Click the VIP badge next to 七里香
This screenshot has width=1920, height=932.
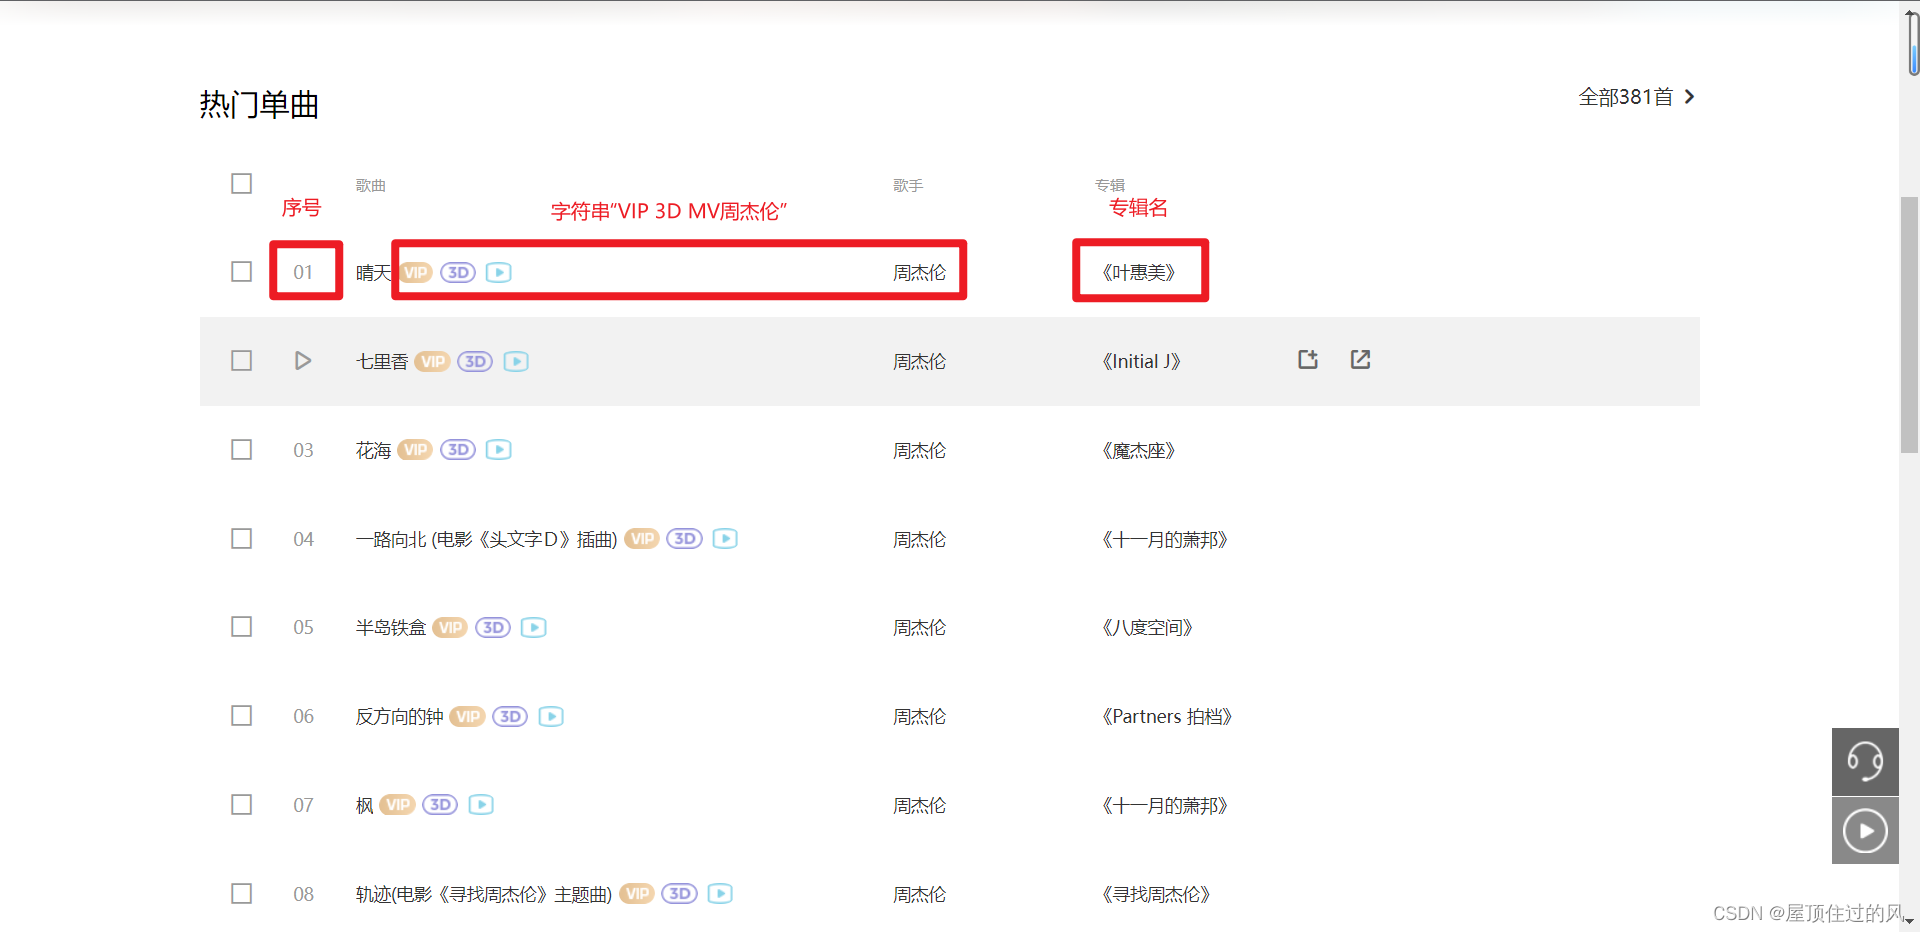(433, 361)
